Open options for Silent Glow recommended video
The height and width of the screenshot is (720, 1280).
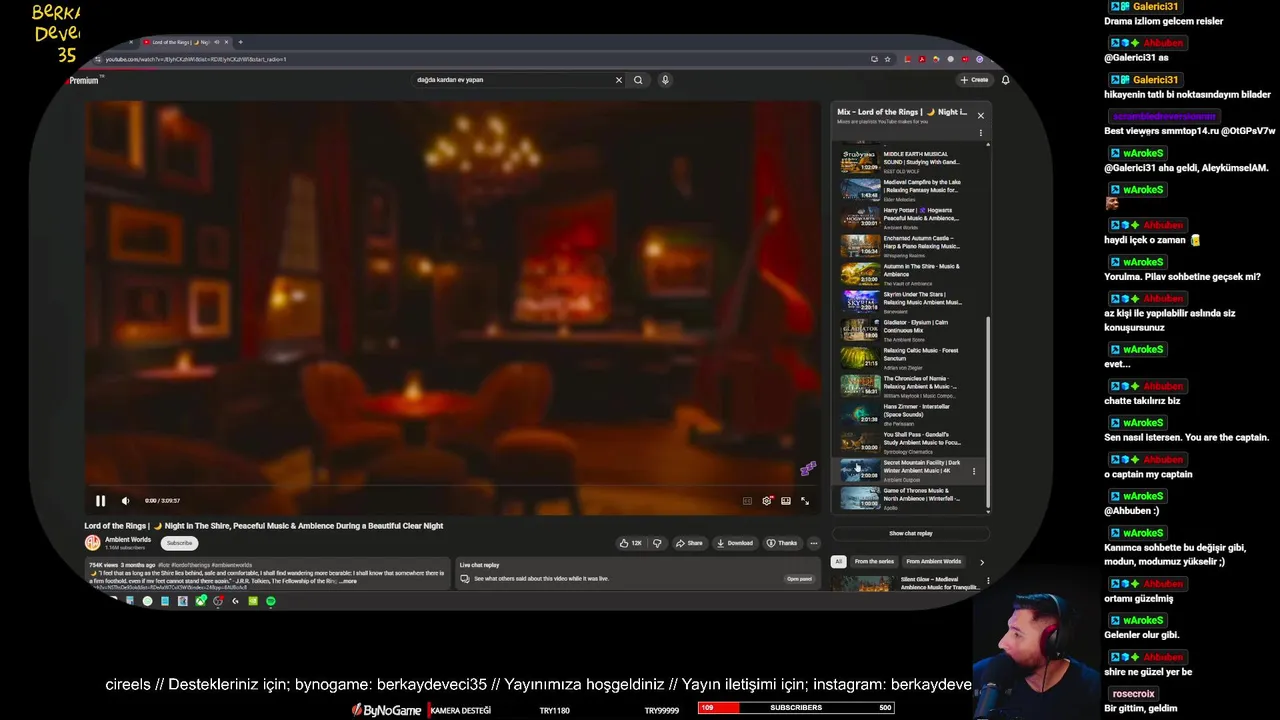tap(987, 580)
